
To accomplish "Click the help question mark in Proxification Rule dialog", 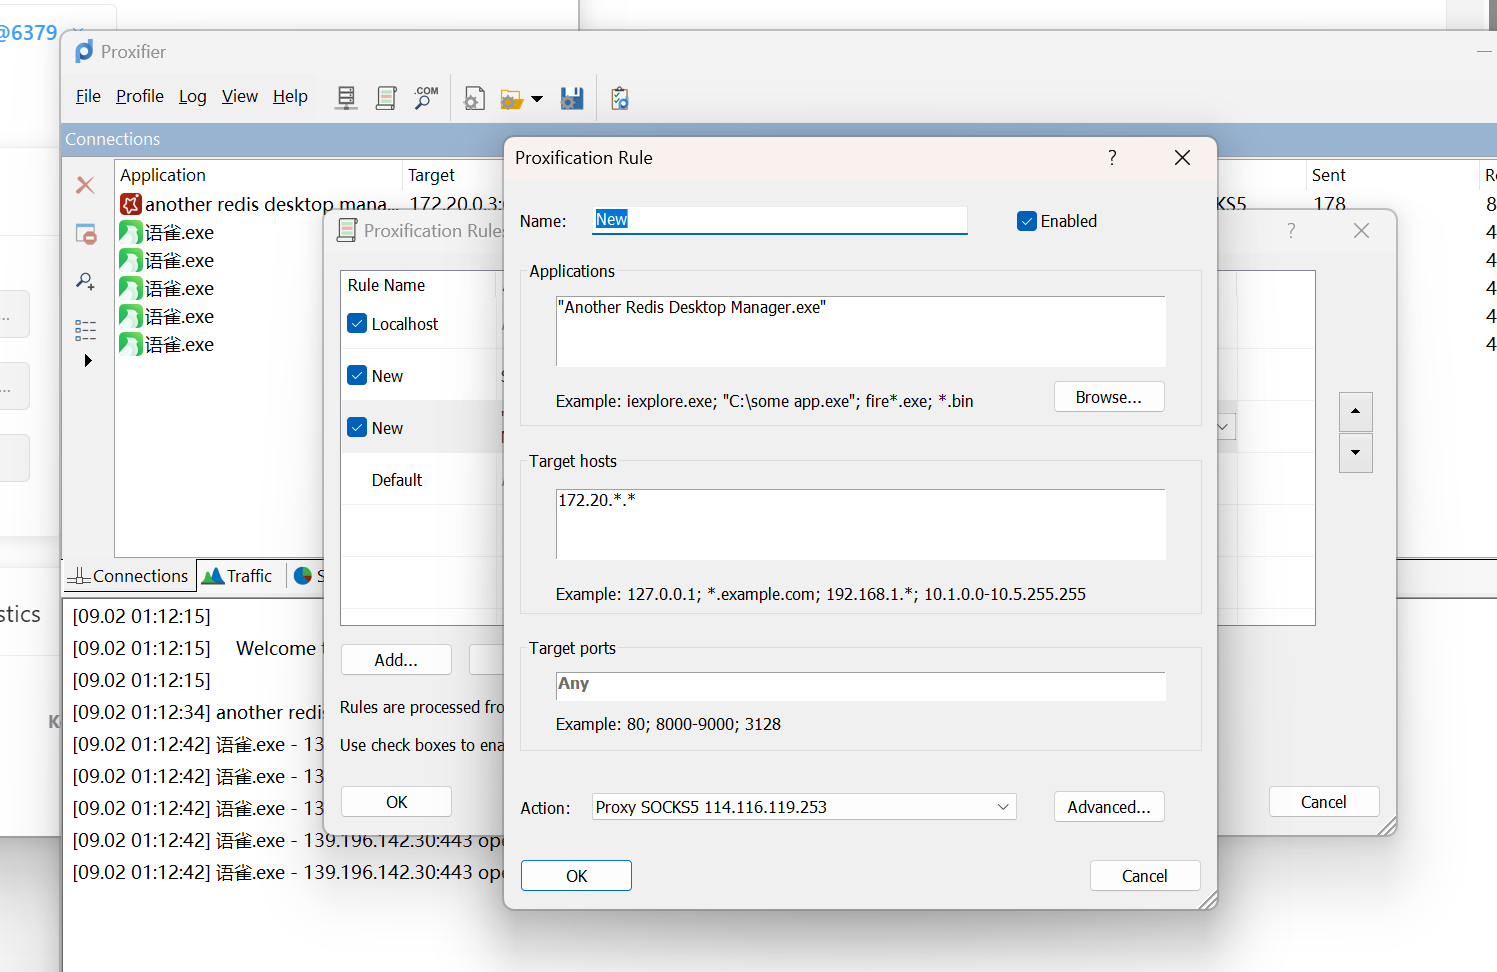I will (1112, 158).
